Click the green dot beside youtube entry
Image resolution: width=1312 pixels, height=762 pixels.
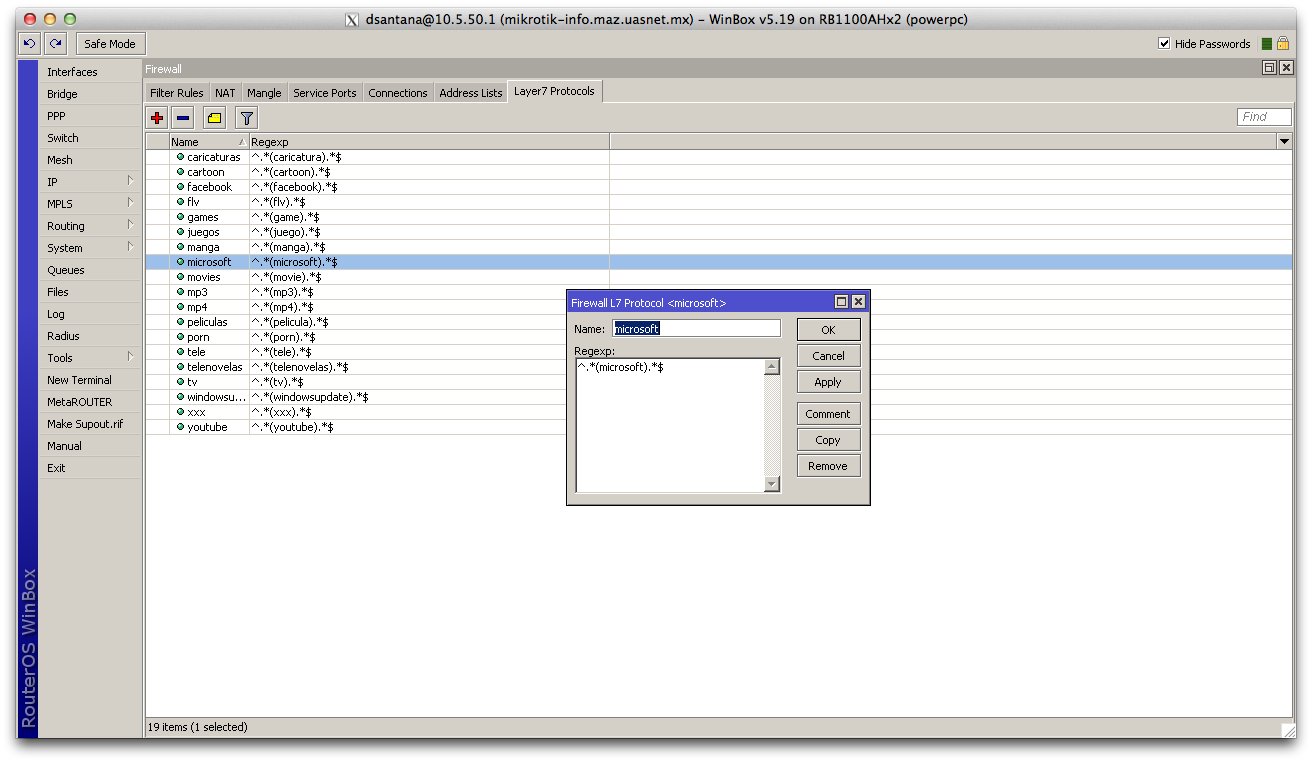[x=180, y=427]
